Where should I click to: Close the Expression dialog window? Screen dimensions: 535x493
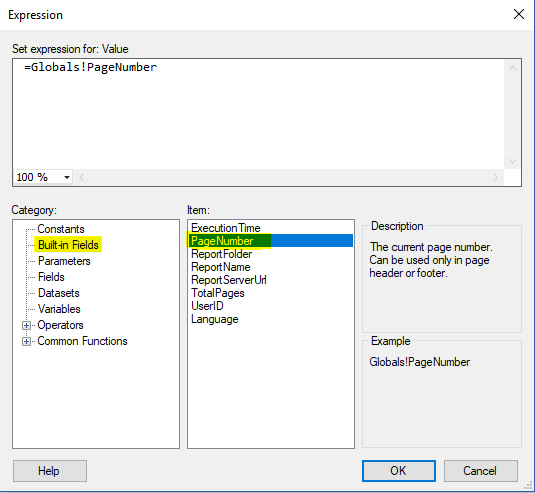coord(519,14)
